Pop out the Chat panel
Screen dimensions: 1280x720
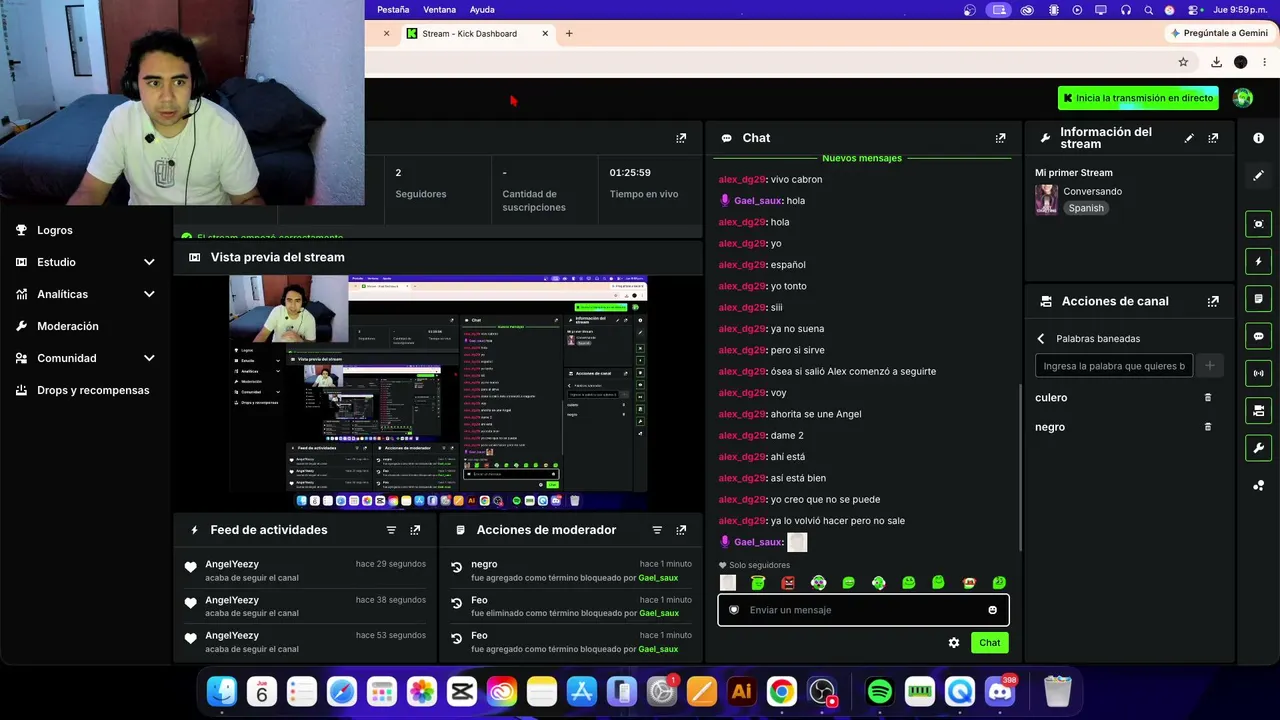pyautogui.click(x=1000, y=138)
